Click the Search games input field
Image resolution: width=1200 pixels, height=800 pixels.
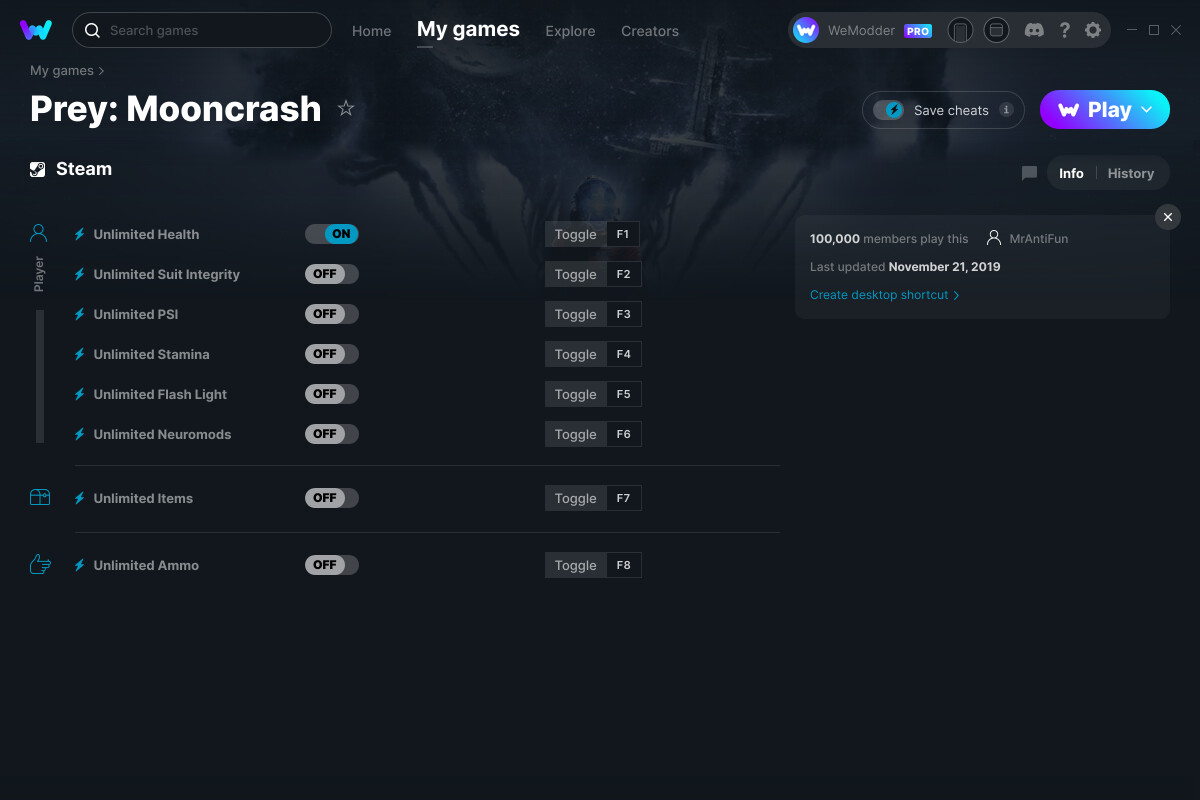tap(202, 30)
